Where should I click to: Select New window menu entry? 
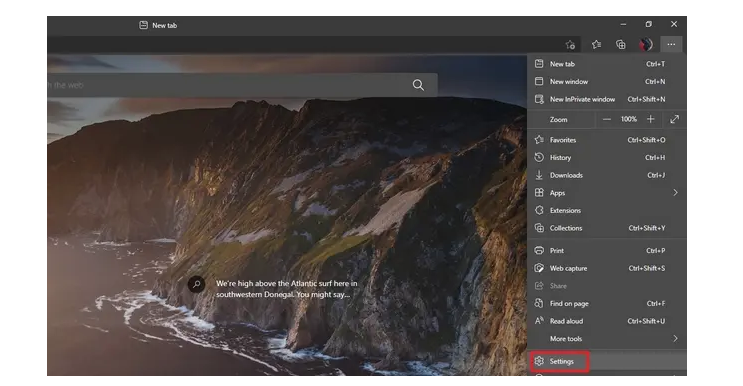click(x=607, y=81)
